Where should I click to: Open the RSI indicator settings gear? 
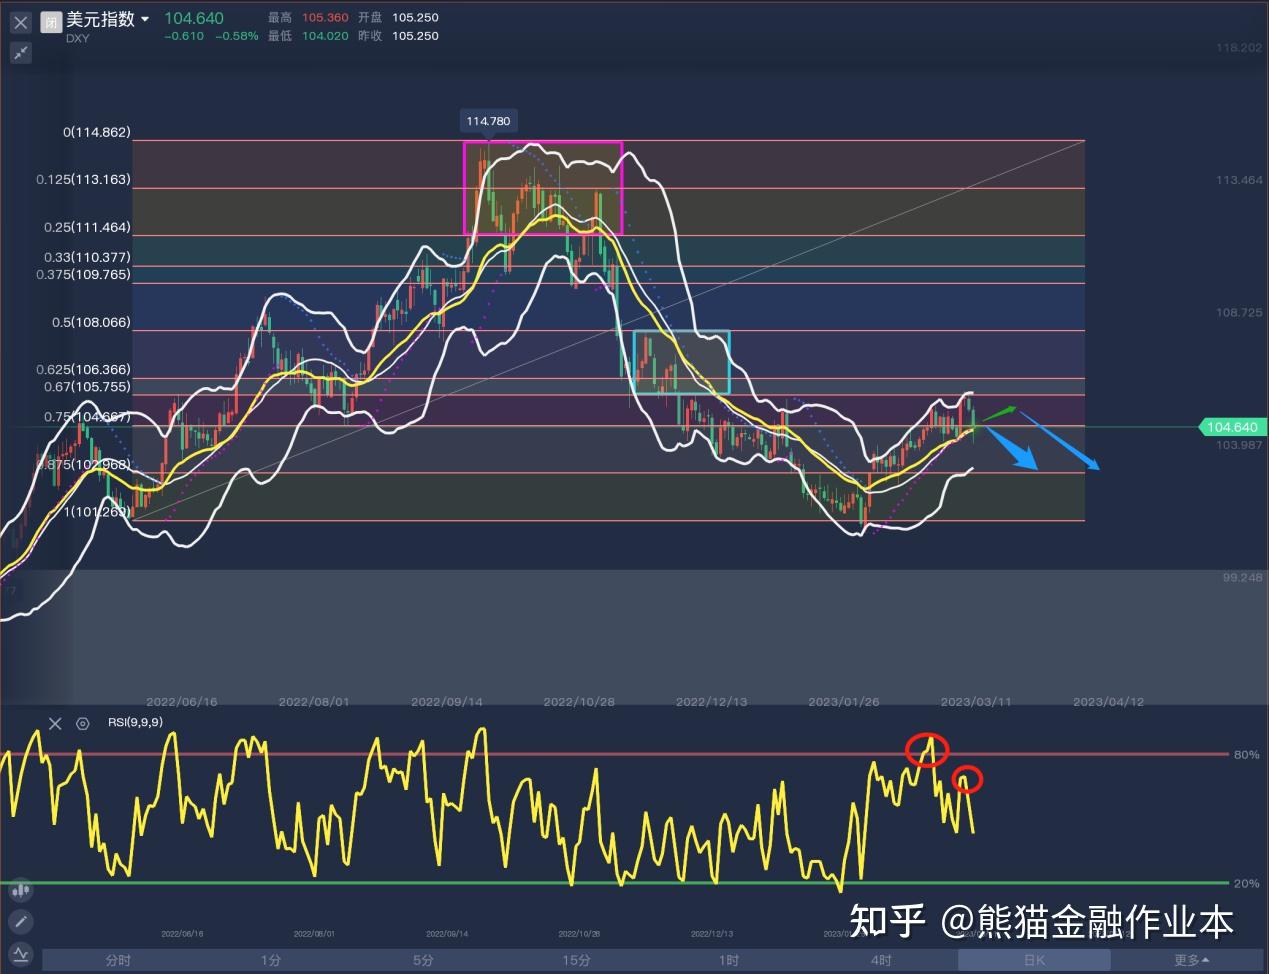point(82,723)
